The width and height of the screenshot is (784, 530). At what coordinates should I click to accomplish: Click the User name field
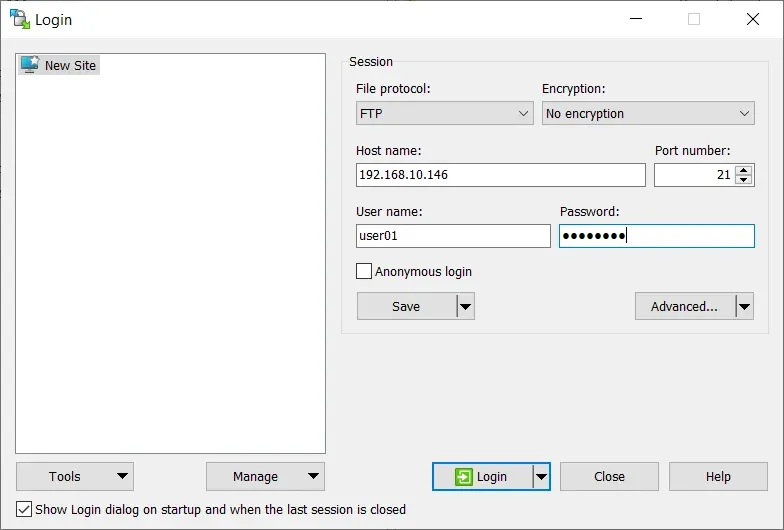453,236
